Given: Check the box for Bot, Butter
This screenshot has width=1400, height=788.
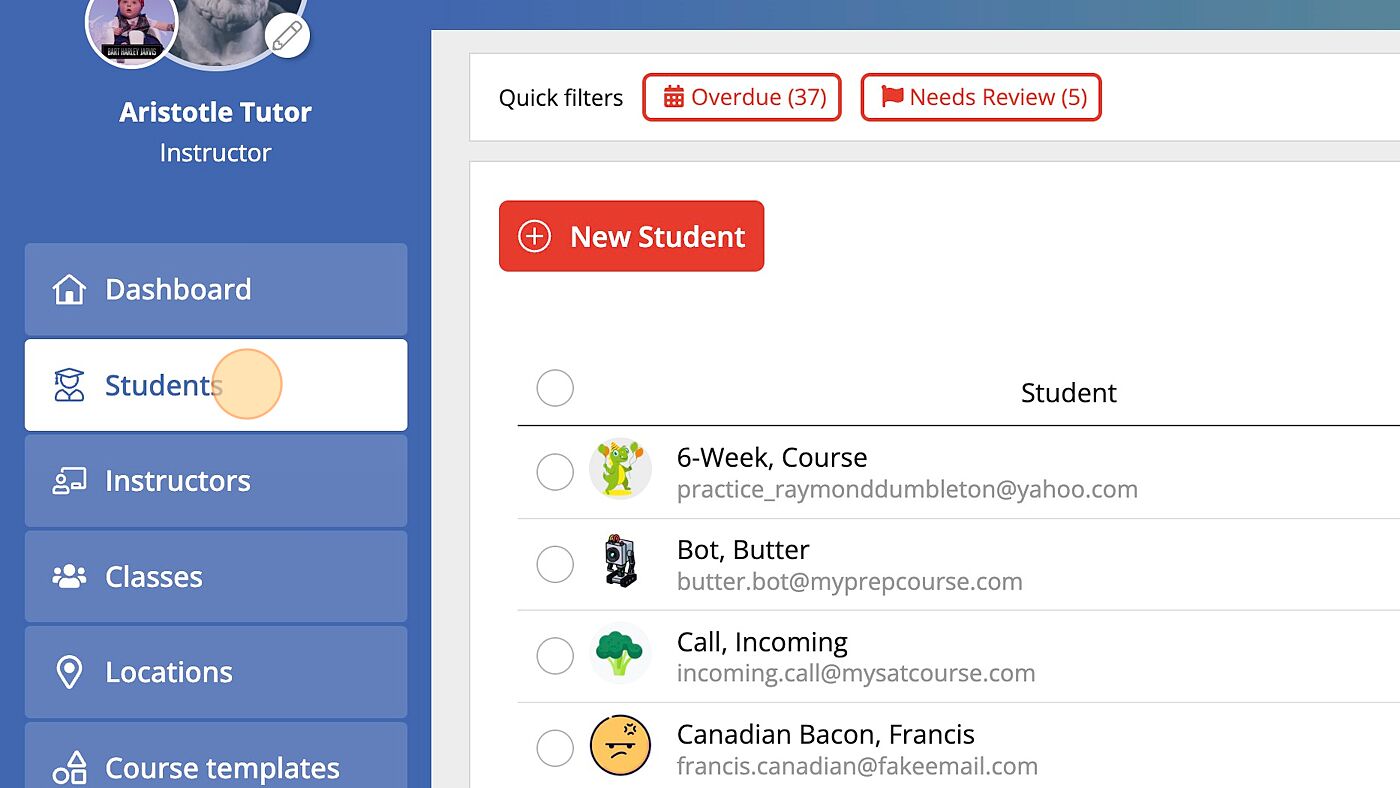Looking at the screenshot, I should (x=555, y=564).
